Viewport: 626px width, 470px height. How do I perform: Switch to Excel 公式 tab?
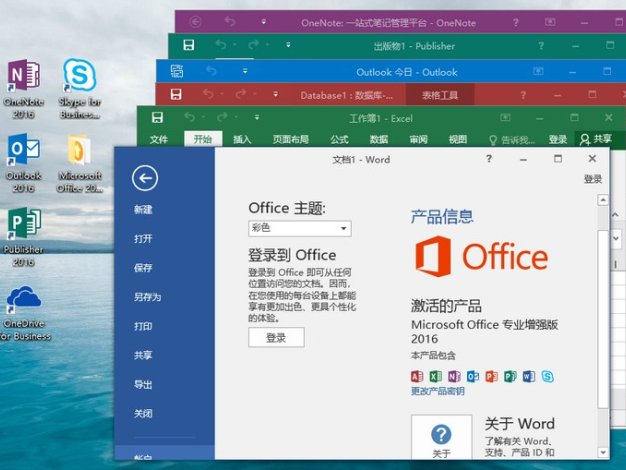tap(339, 139)
